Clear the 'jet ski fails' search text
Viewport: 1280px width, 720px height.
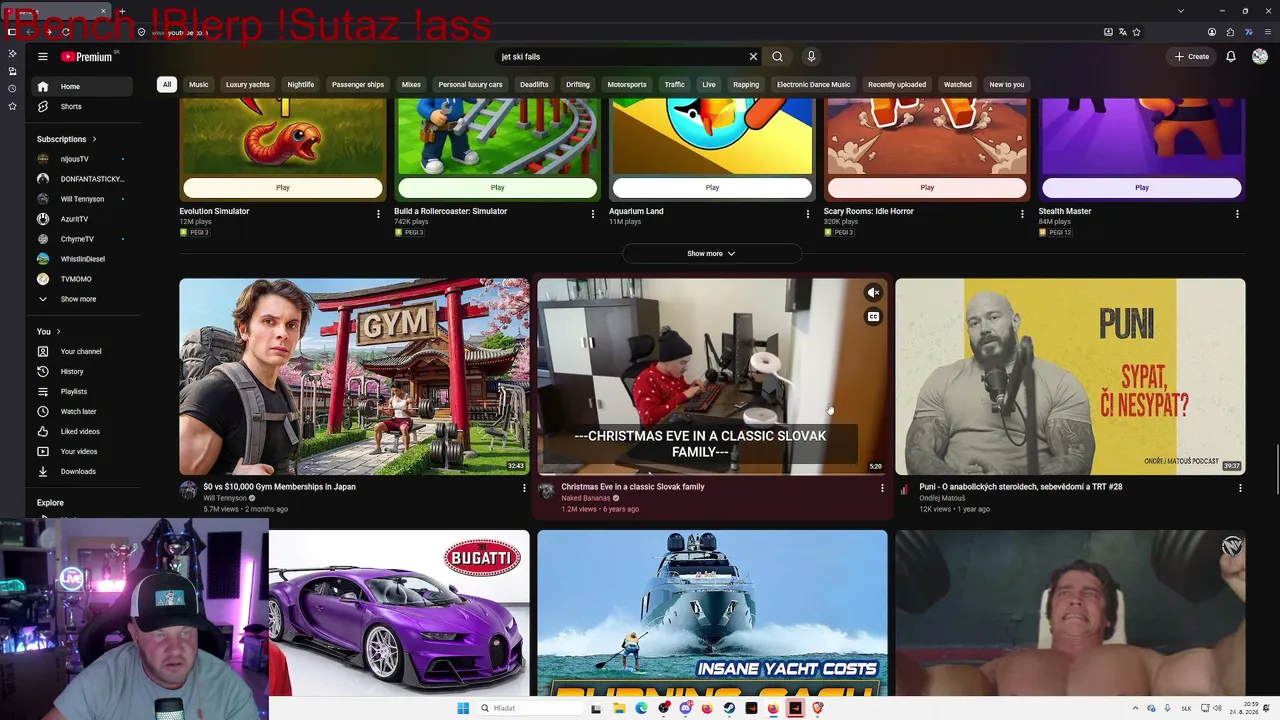[753, 57]
